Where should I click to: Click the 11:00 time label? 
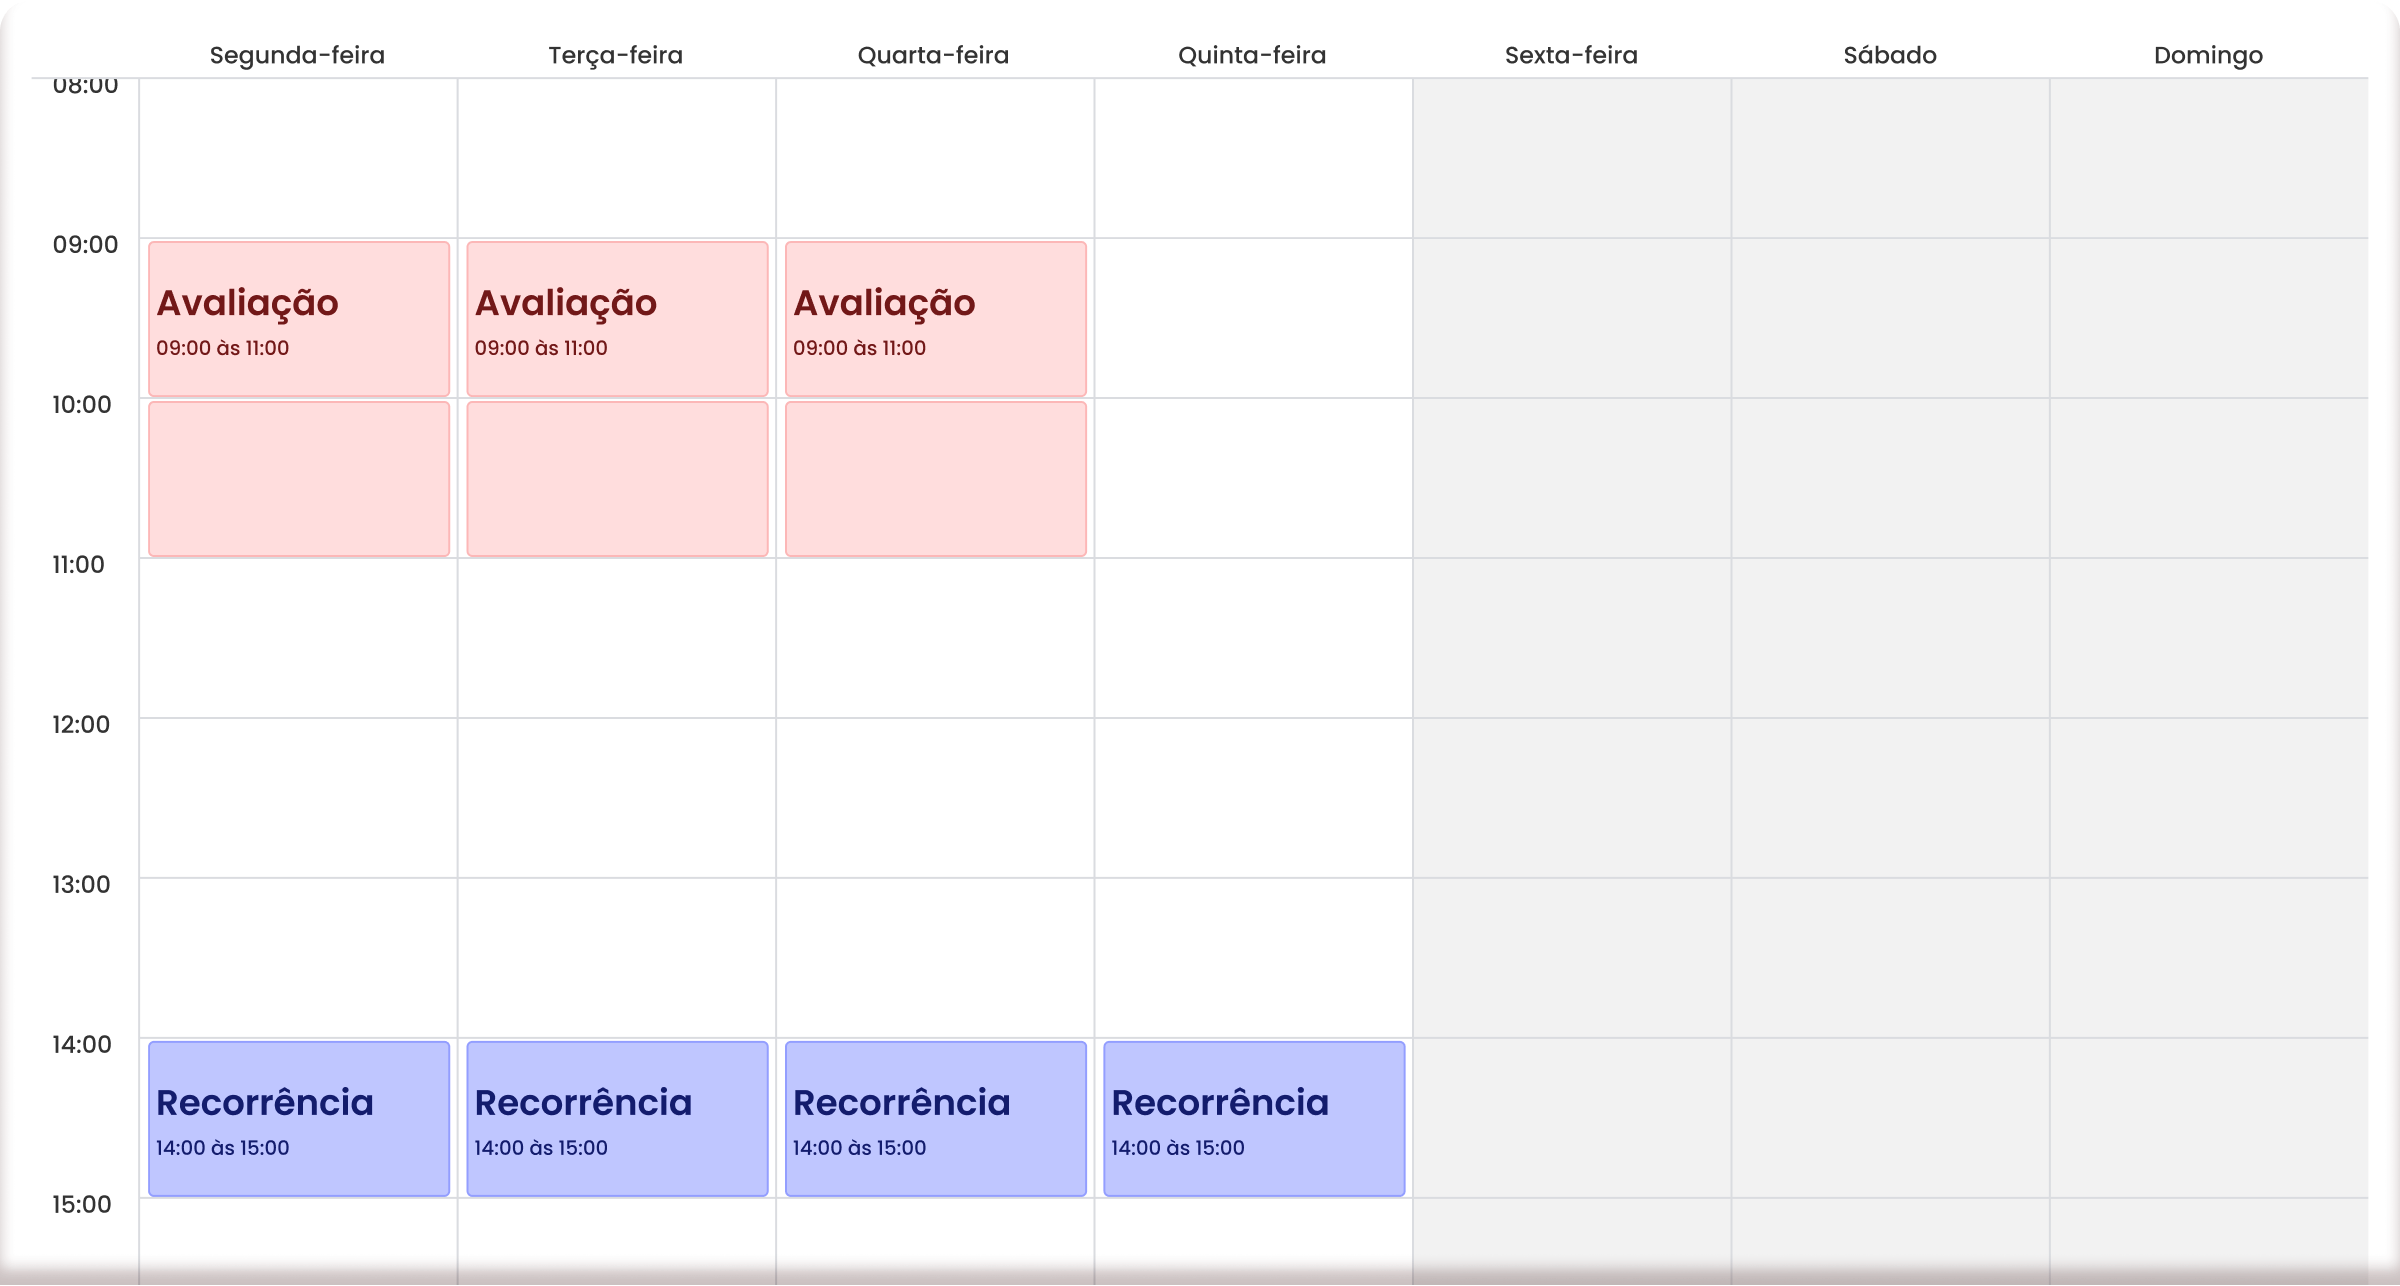pos(78,565)
